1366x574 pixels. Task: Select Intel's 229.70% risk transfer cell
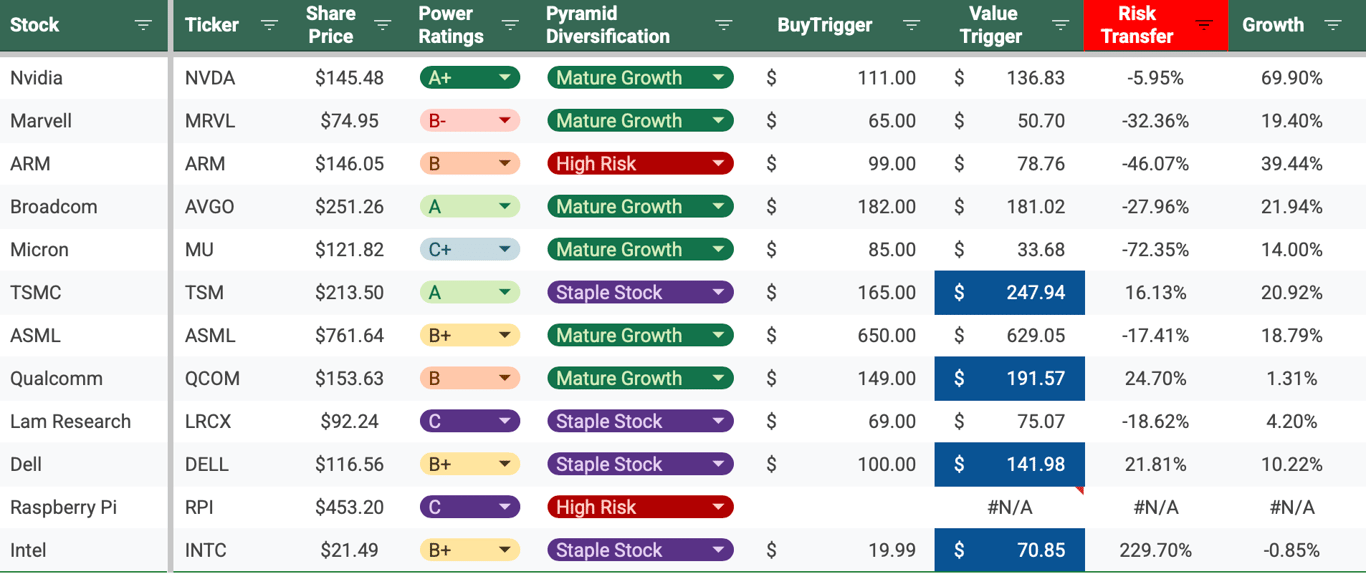coord(1155,551)
